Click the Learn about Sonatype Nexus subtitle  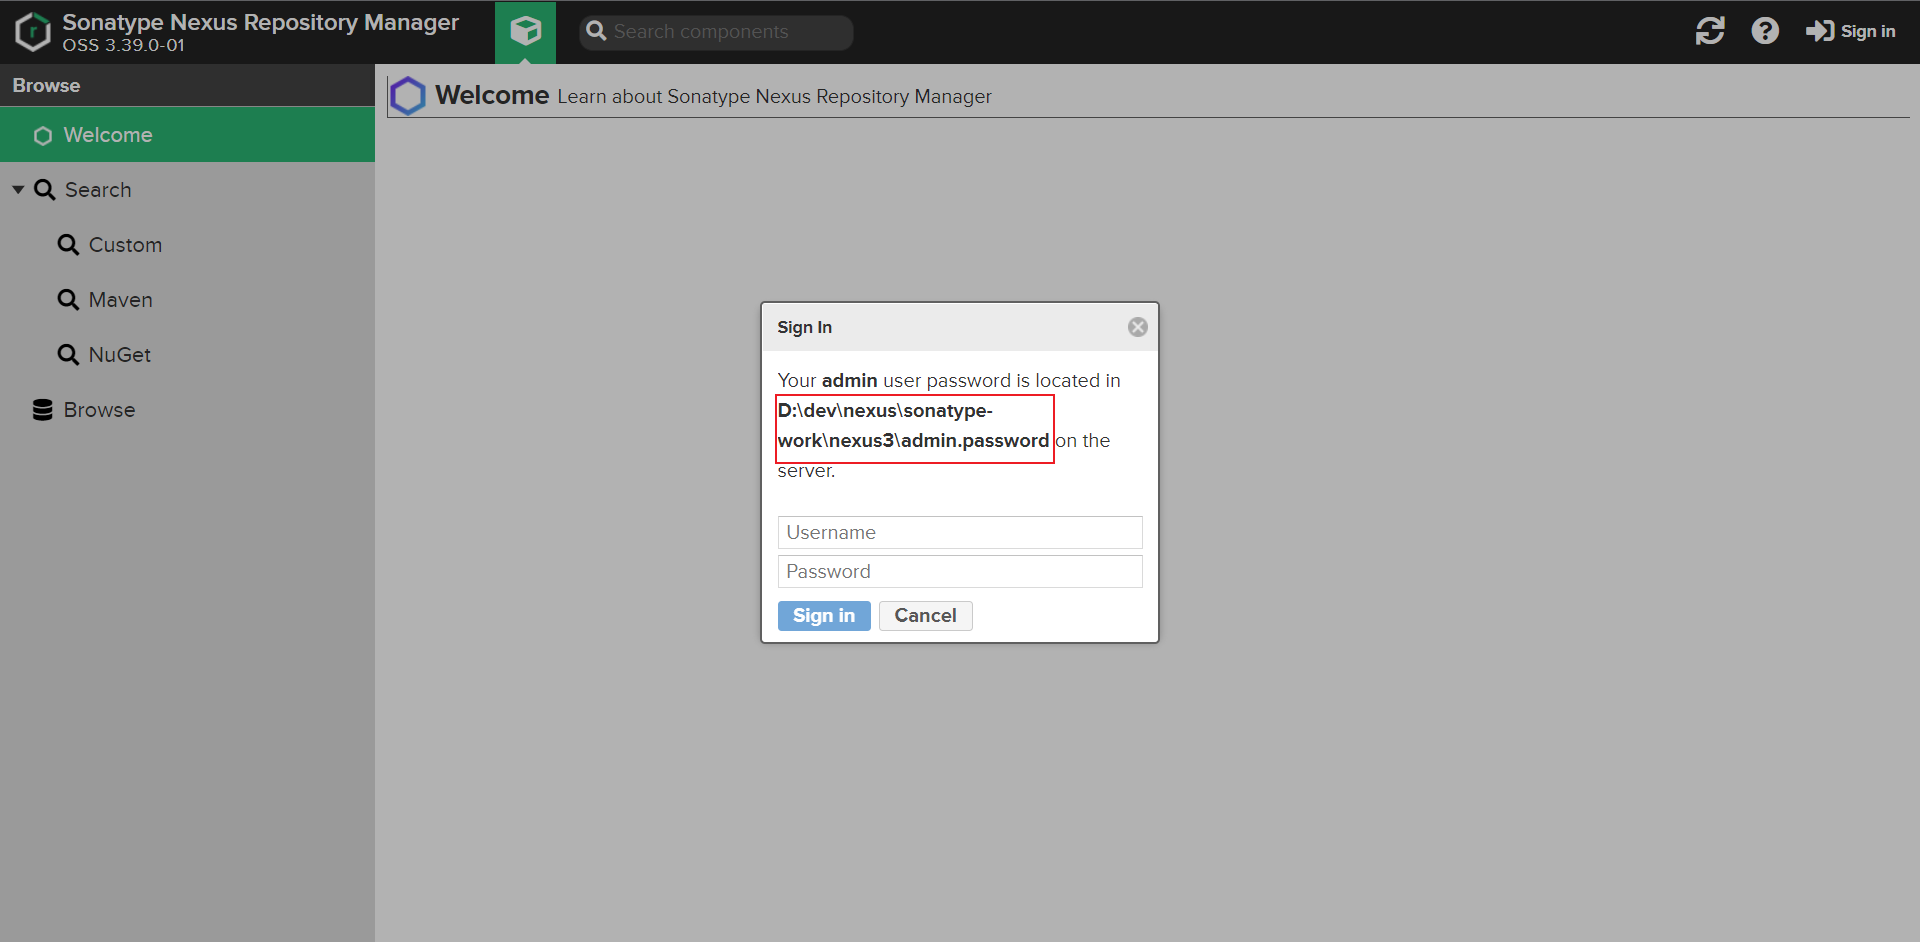(775, 97)
